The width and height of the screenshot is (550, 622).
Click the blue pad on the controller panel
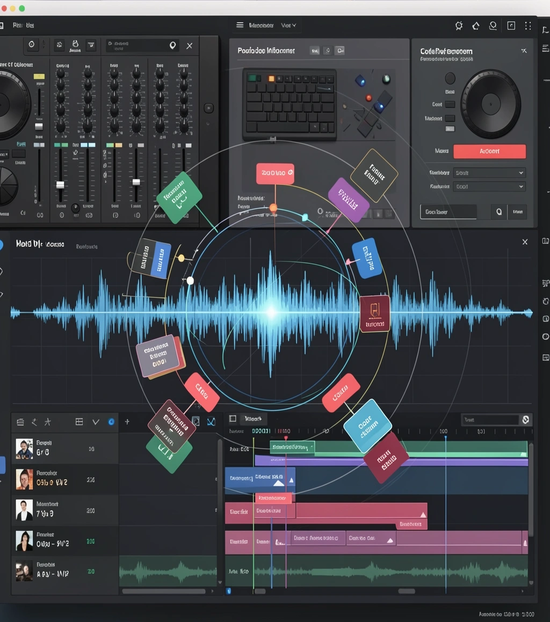[360, 81]
